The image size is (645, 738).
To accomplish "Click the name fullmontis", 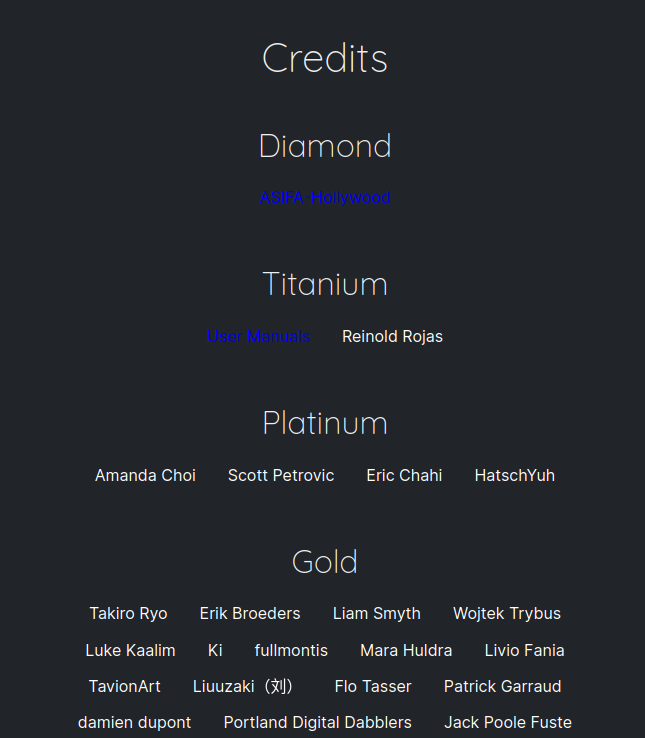I will pyautogui.click(x=291, y=650).
